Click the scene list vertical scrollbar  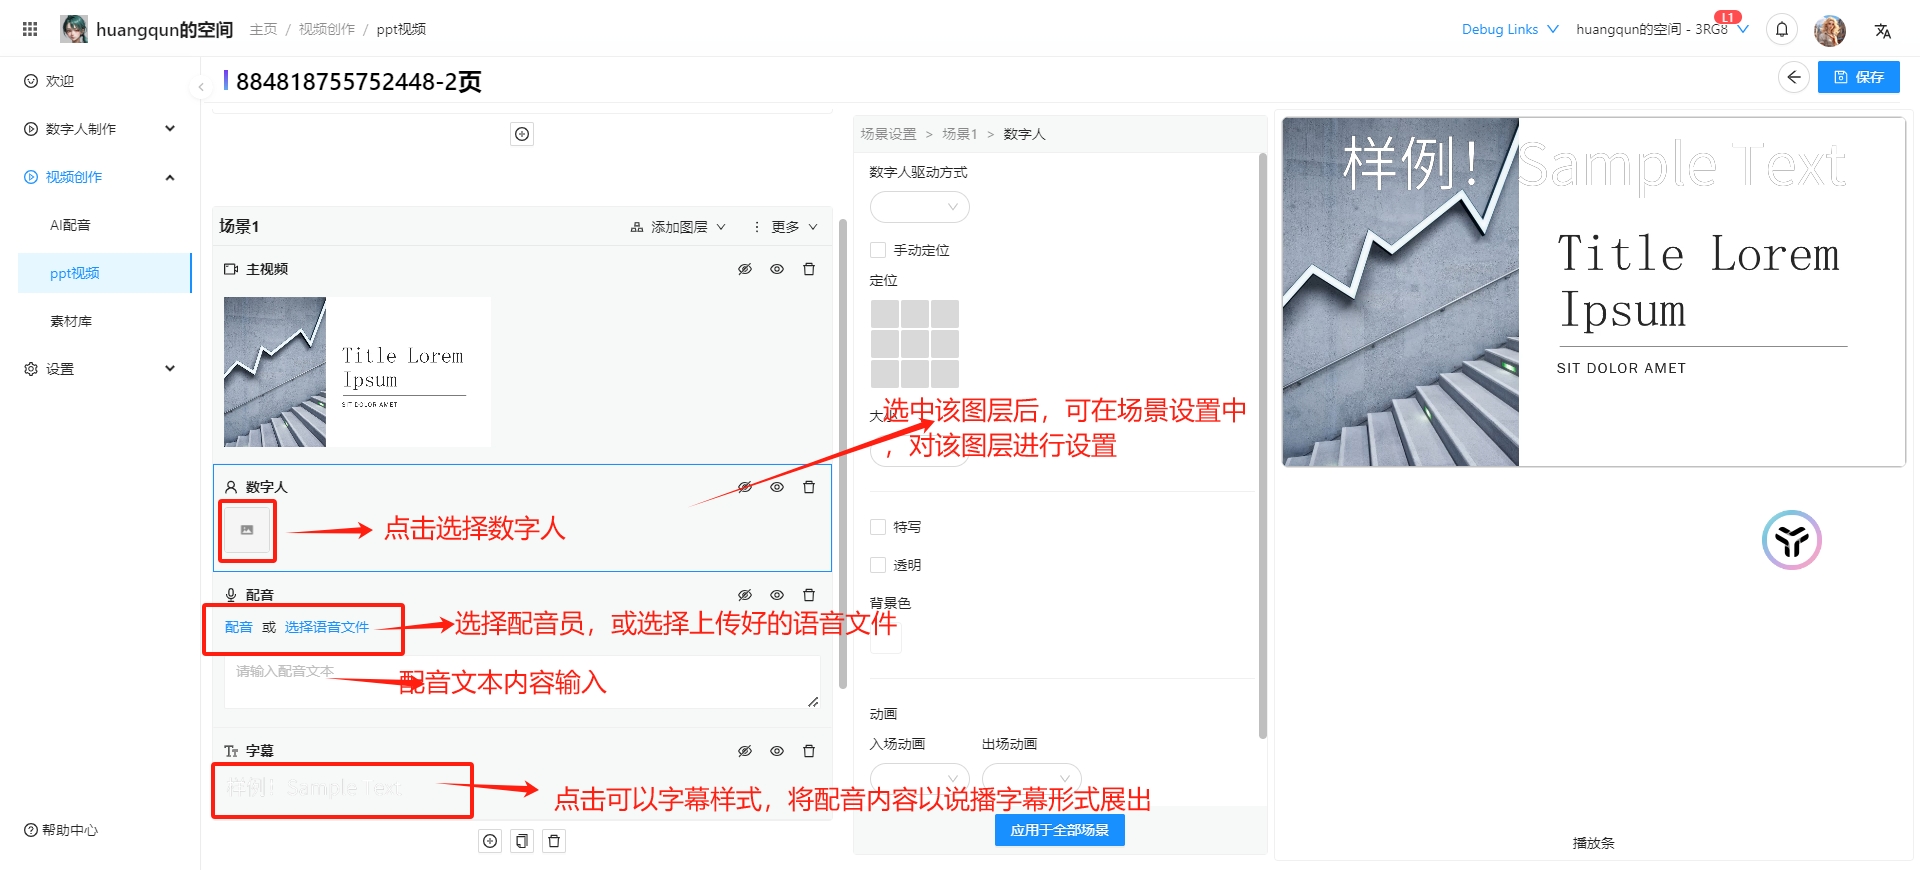(843, 453)
